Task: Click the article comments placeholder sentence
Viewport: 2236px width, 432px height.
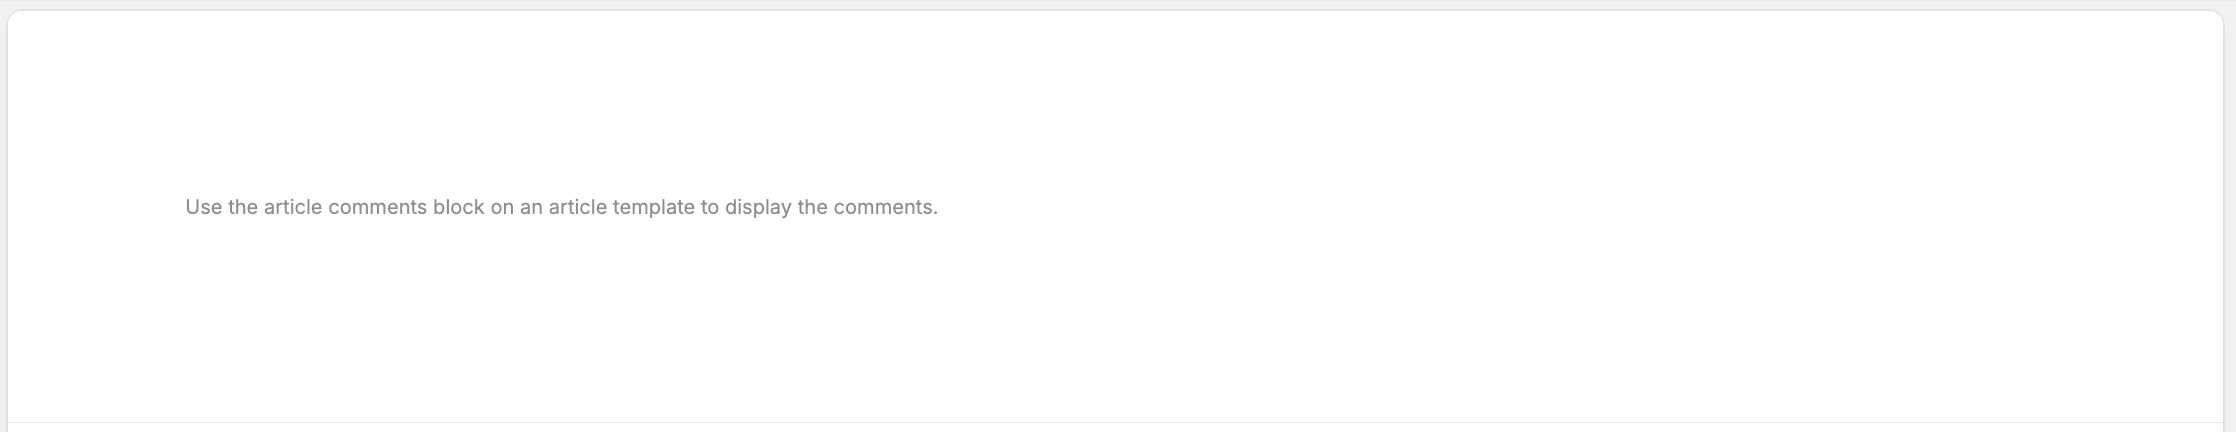Action: tap(561, 207)
